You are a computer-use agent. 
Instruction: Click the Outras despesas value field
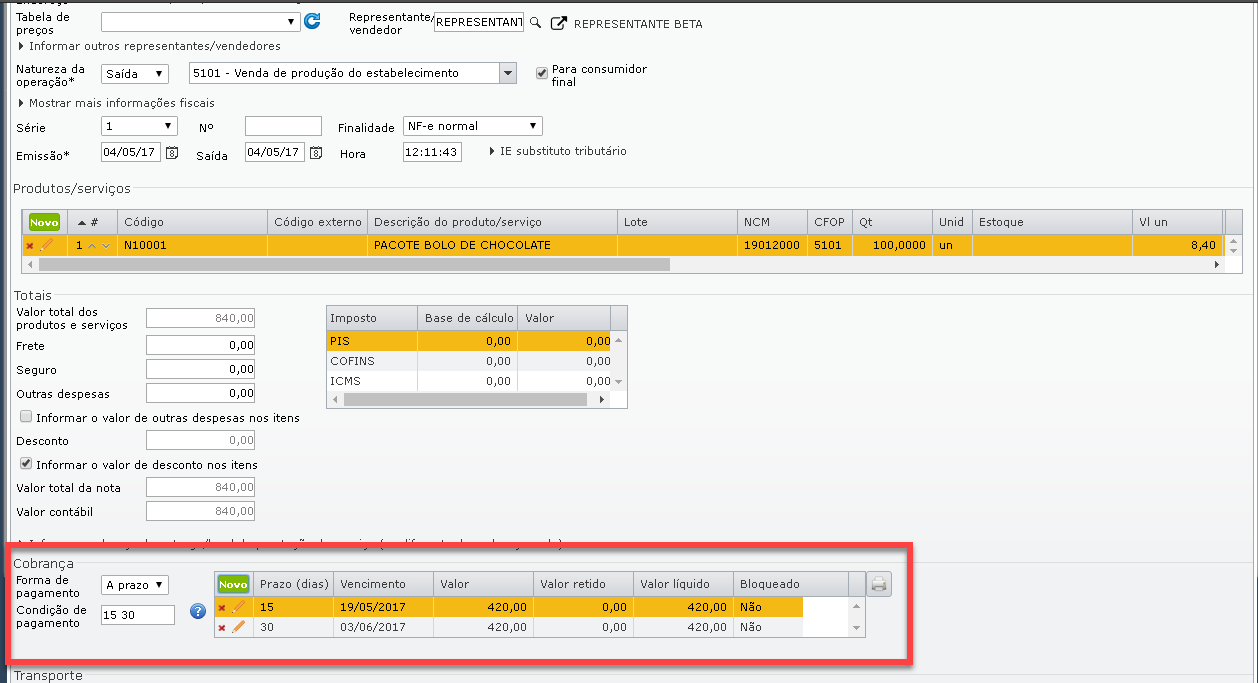200,393
